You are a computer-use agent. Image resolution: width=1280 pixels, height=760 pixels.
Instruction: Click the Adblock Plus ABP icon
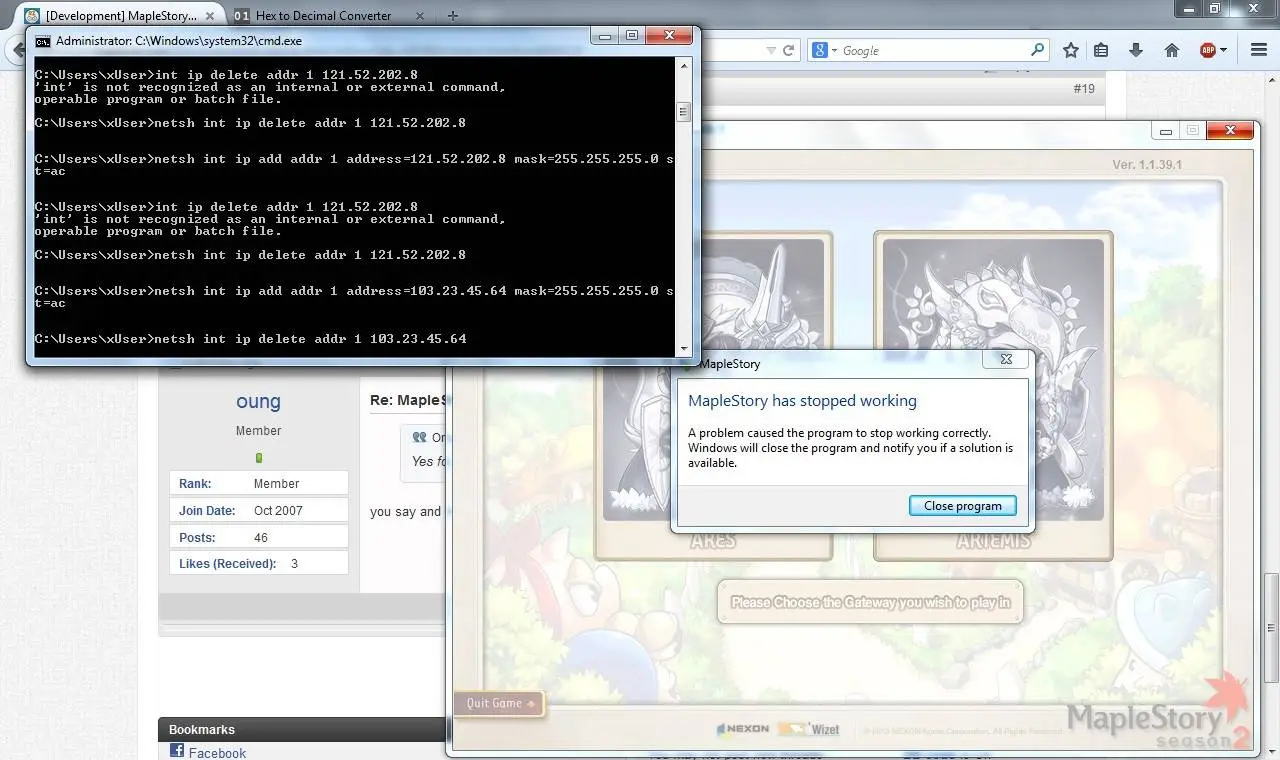(x=1208, y=50)
